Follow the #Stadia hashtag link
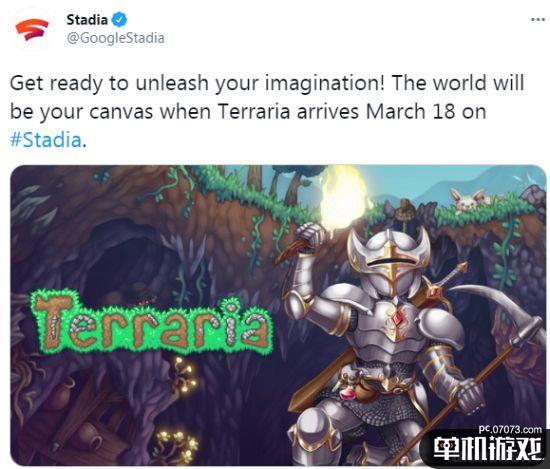 [x=46, y=140]
